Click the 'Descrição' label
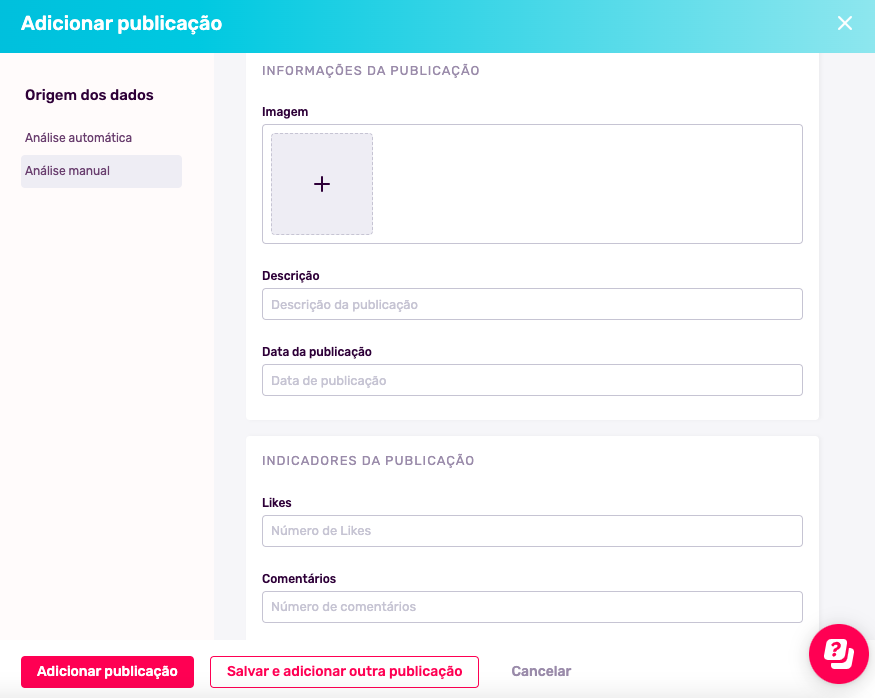 click(x=291, y=276)
